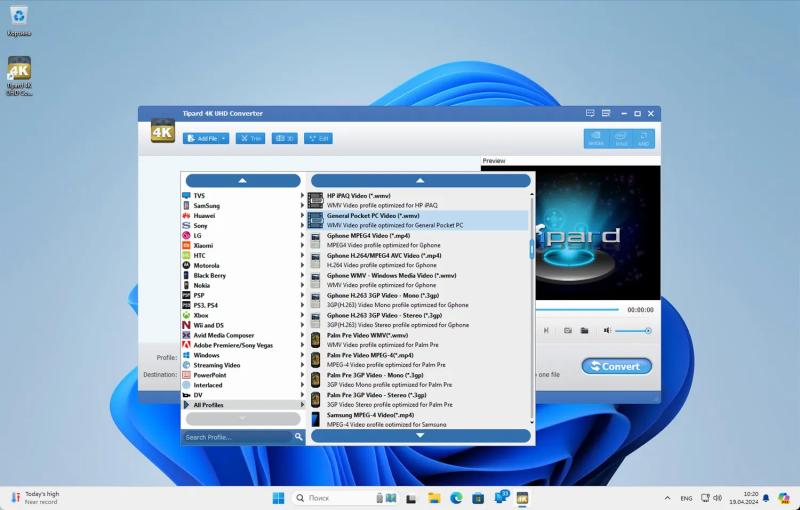Open the DV category
800x510 pixels.
[243, 395]
